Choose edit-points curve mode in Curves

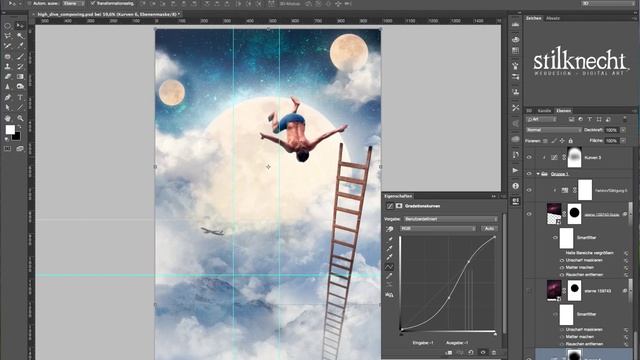pos(390,267)
